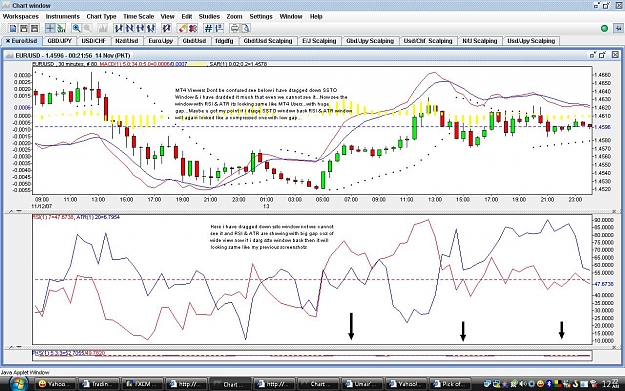The height and width of the screenshot is (391, 625).
Task: Click the second workspace layout toolbar icon
Action: [x=24, y=28]
